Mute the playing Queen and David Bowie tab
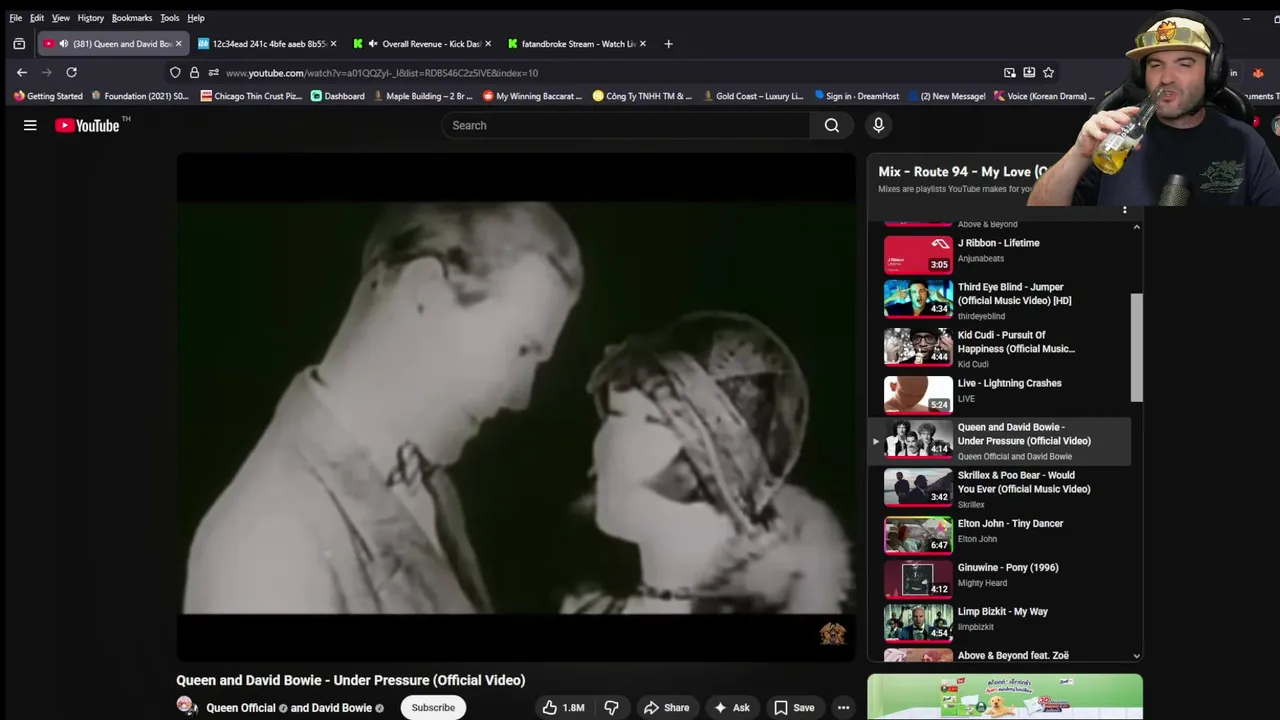 pos(63,44)
